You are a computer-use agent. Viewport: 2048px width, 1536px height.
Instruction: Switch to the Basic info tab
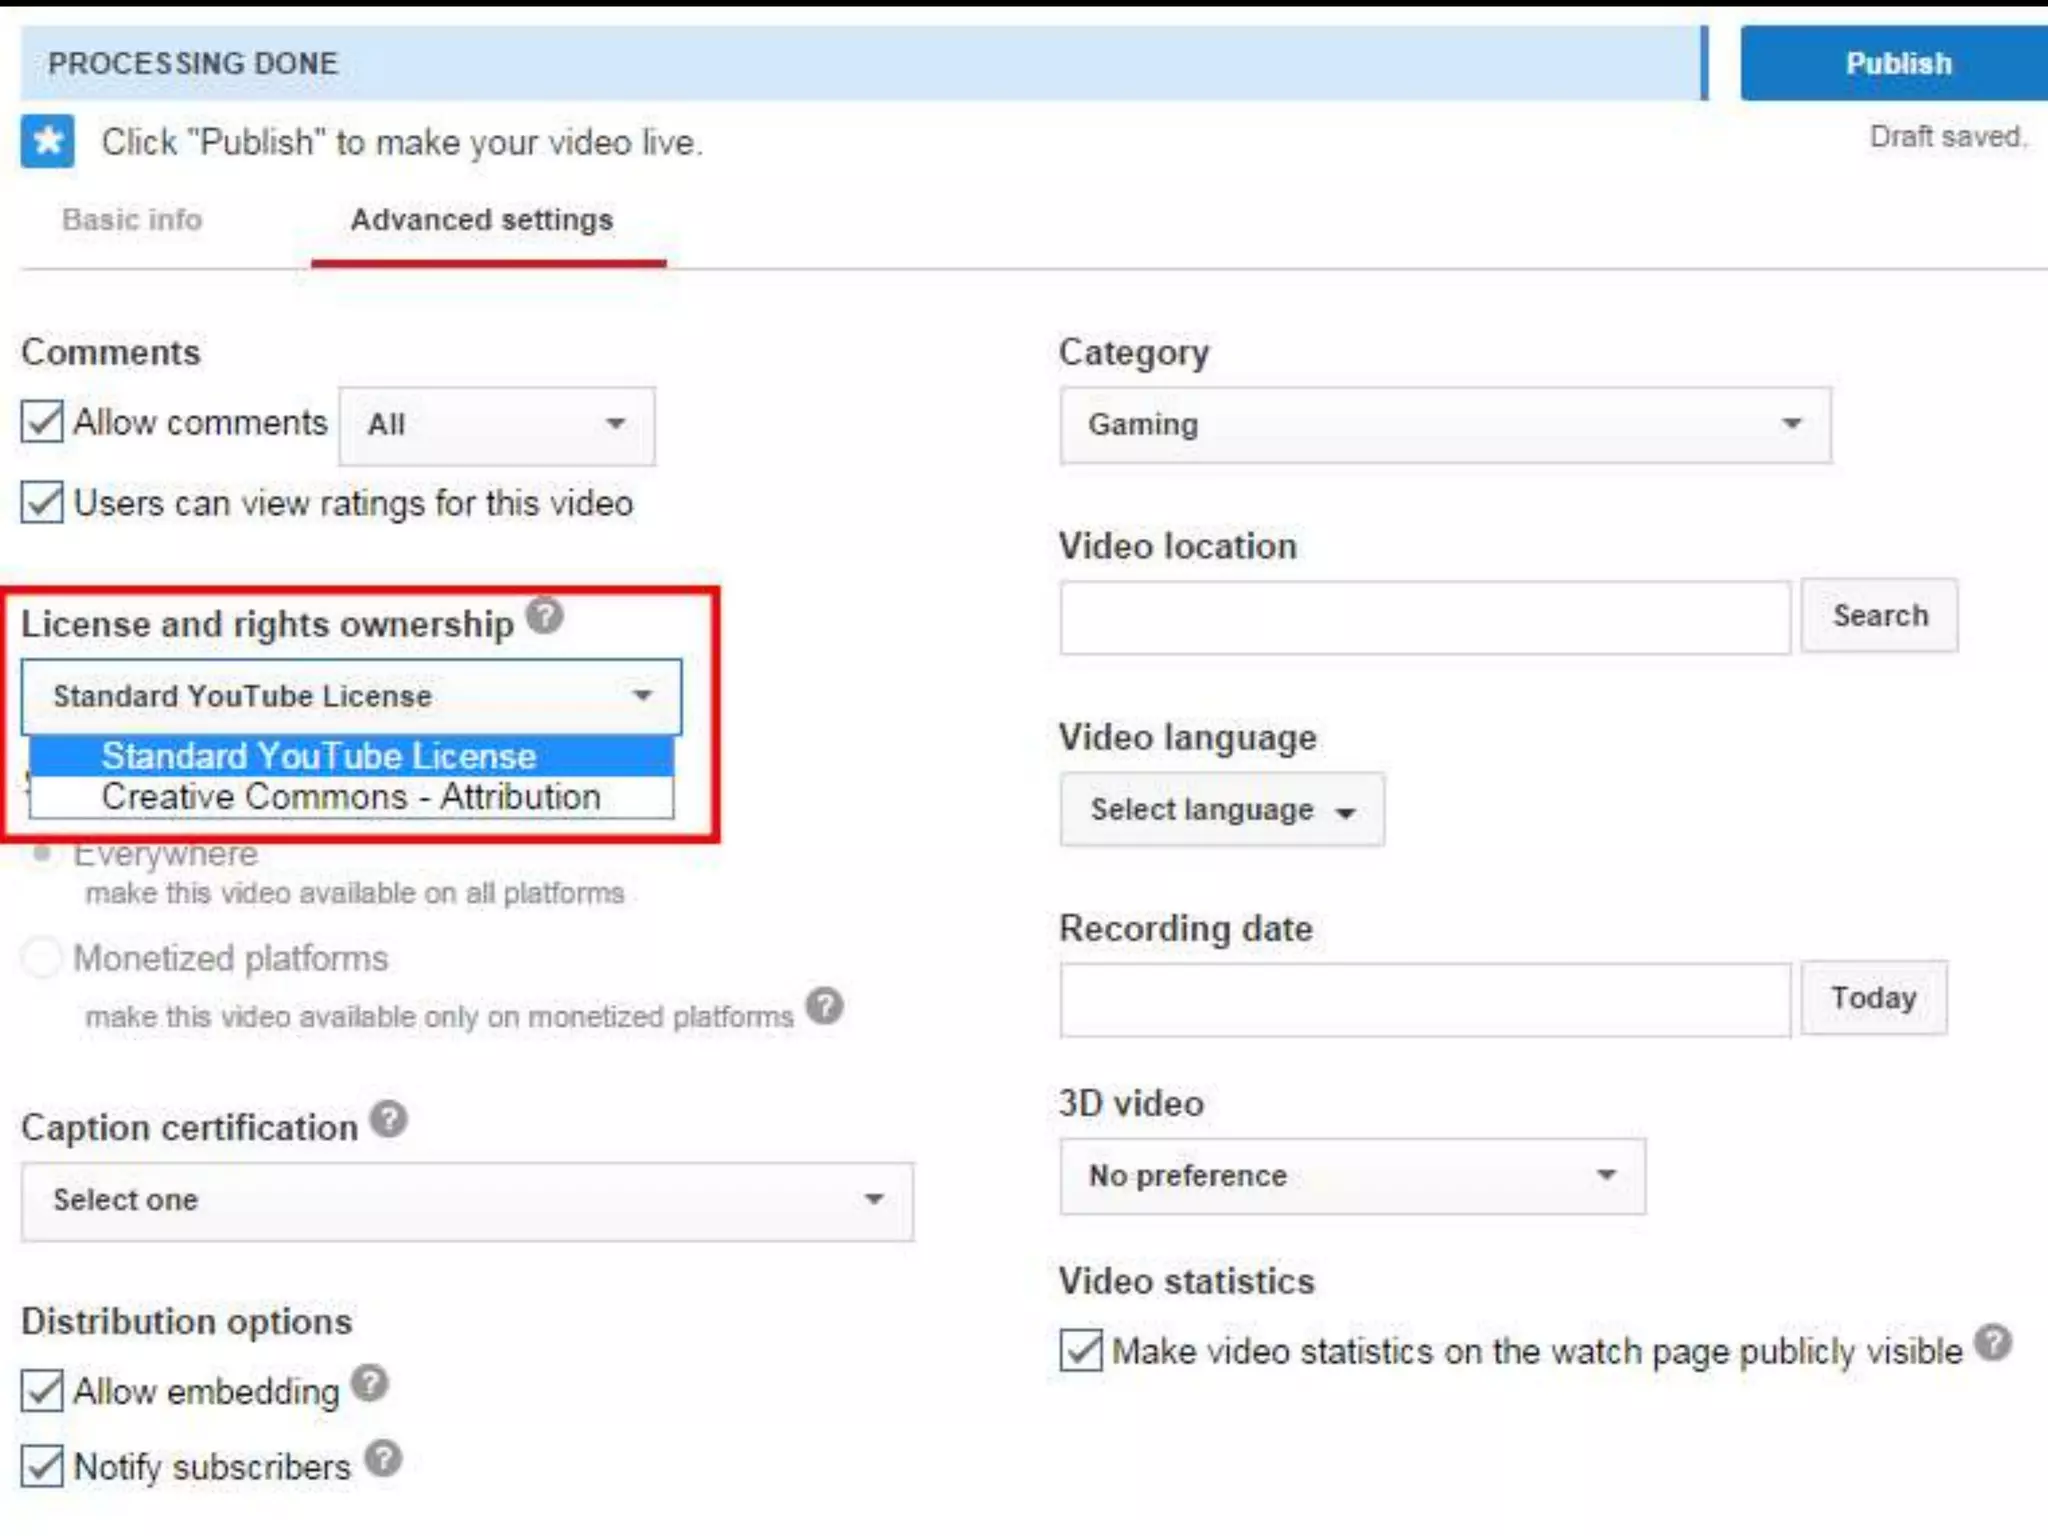(x=132, y=220)
